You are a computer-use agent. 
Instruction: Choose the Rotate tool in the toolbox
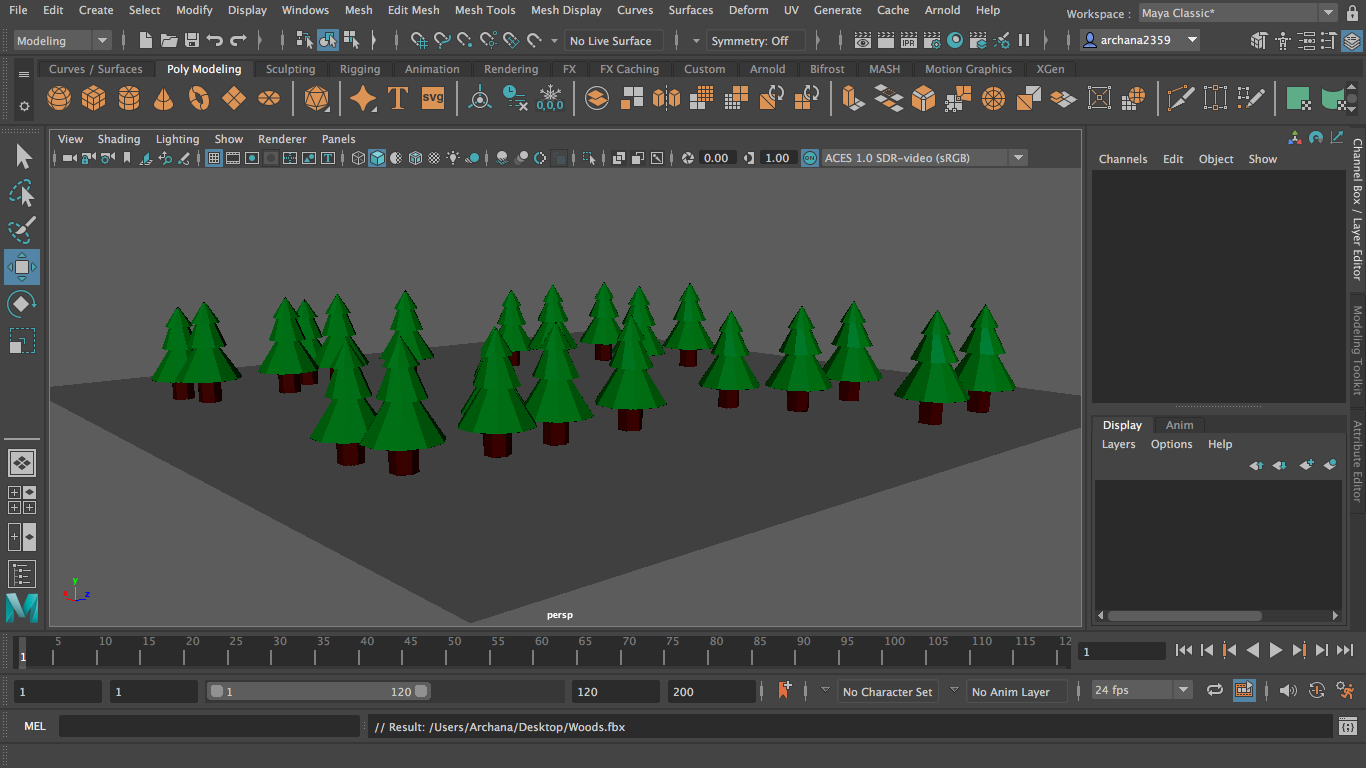(21, 304)
